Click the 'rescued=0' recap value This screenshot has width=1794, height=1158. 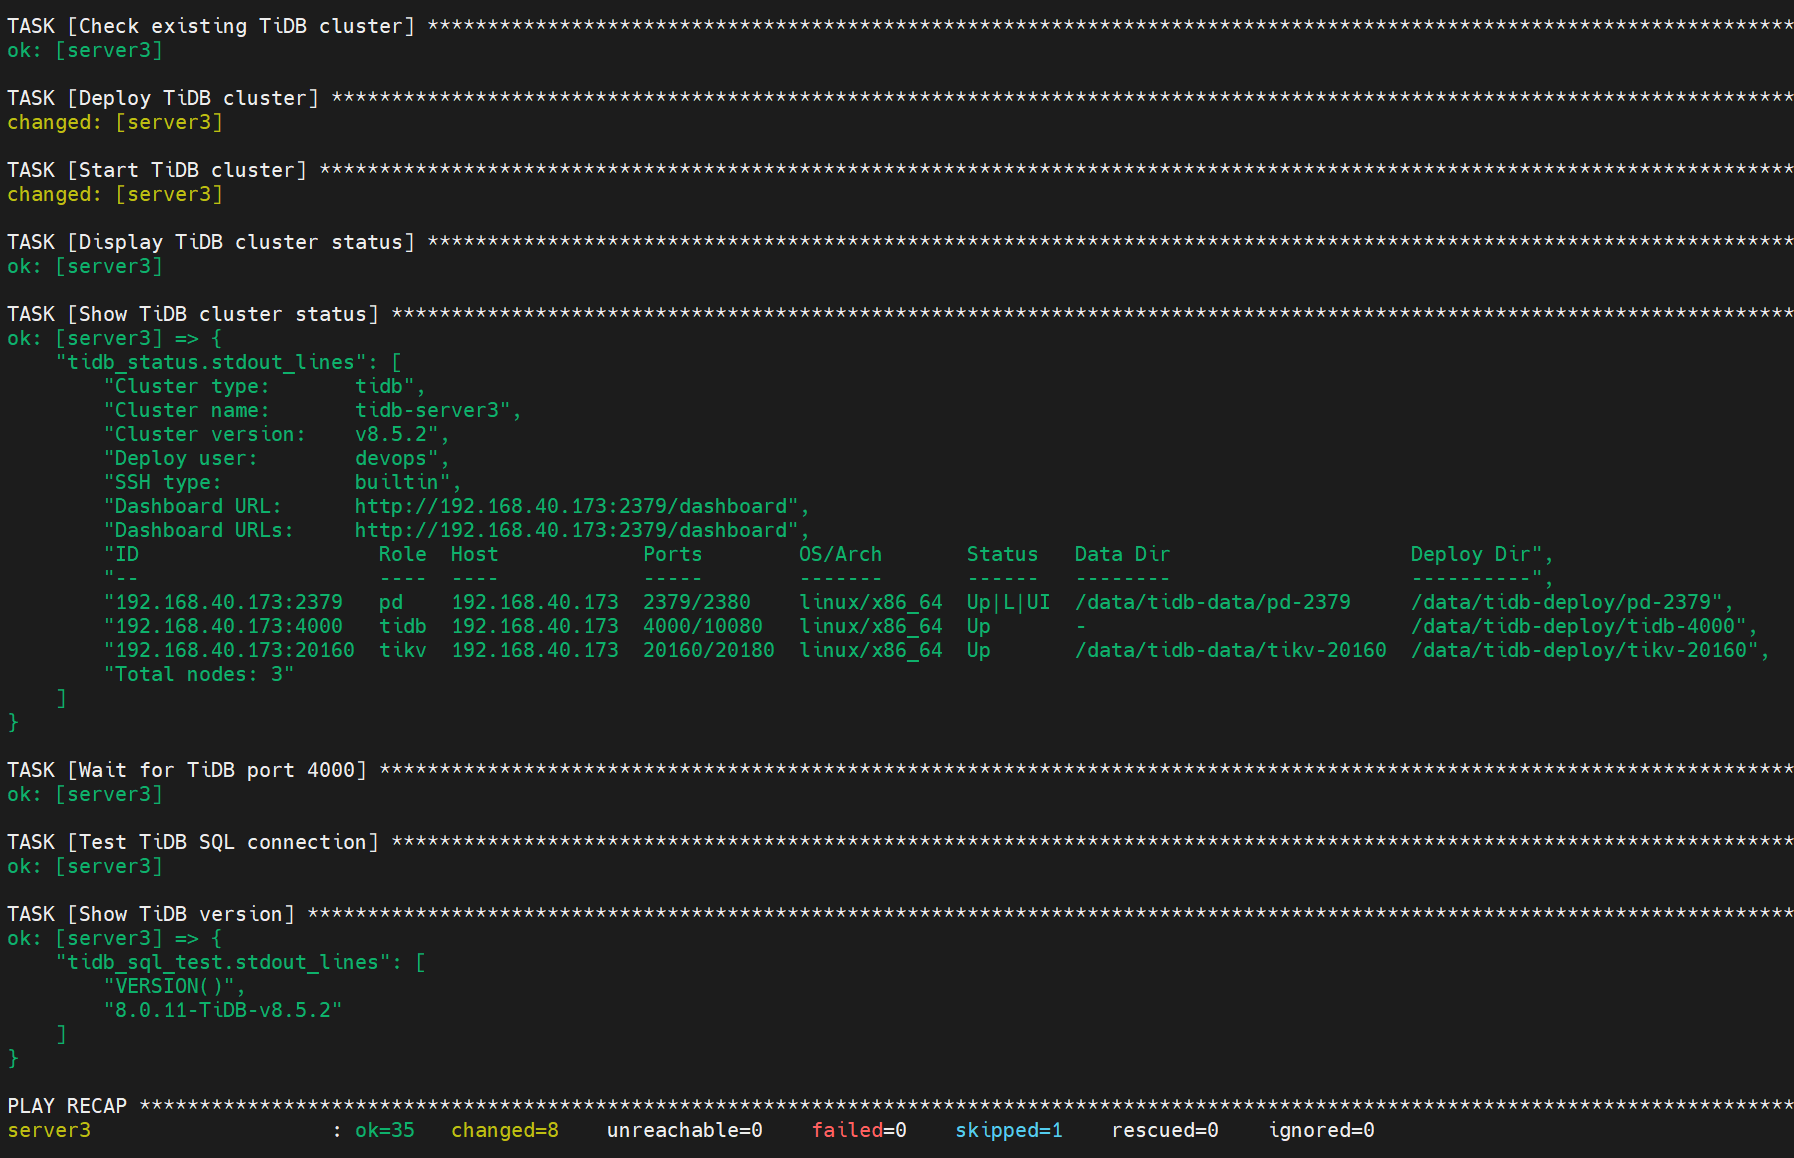point(1165,1130)
